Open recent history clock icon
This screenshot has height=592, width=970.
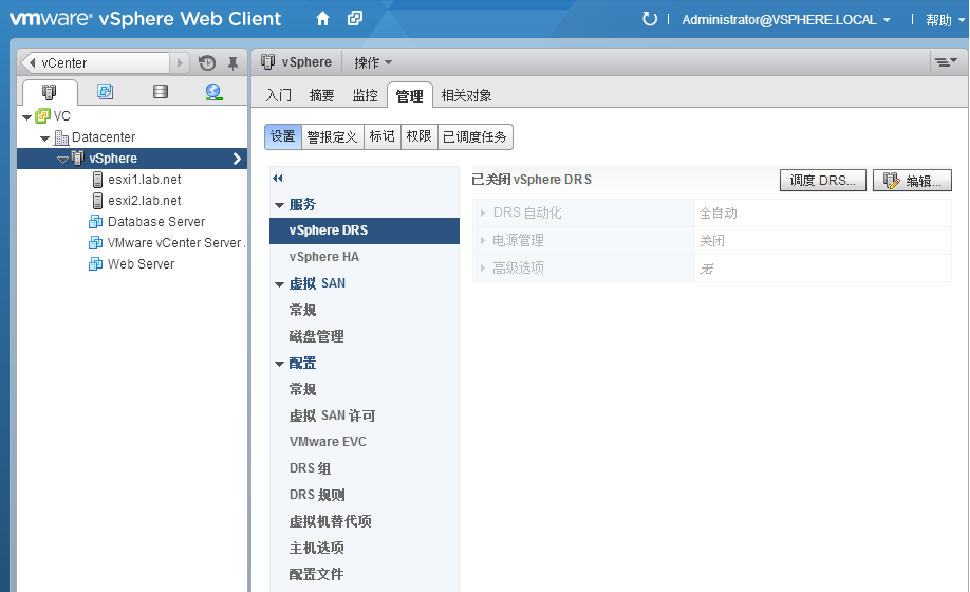click(207, 63)
